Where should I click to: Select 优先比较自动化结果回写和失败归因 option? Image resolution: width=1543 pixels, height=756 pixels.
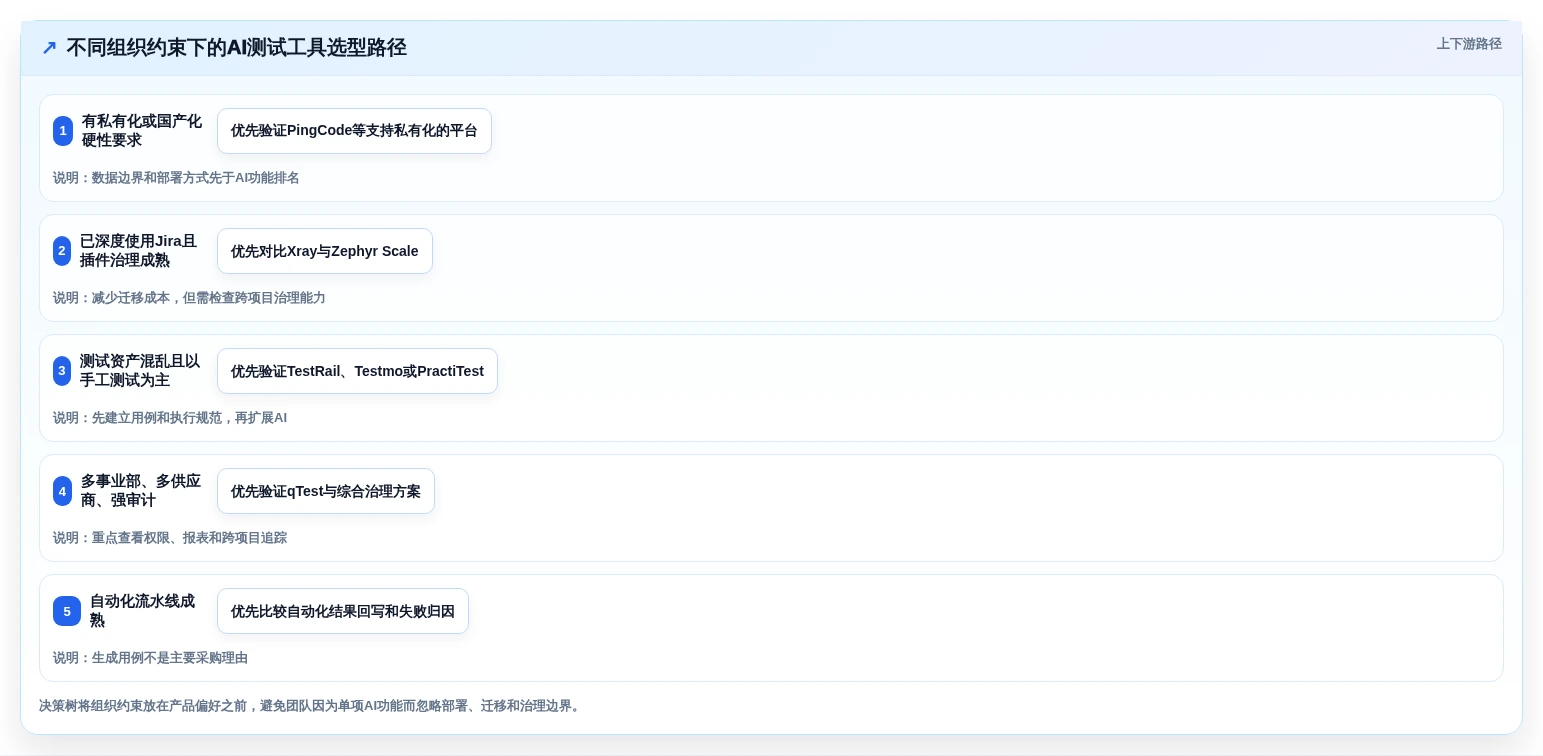pyautogui.click(x=343, y=611)
